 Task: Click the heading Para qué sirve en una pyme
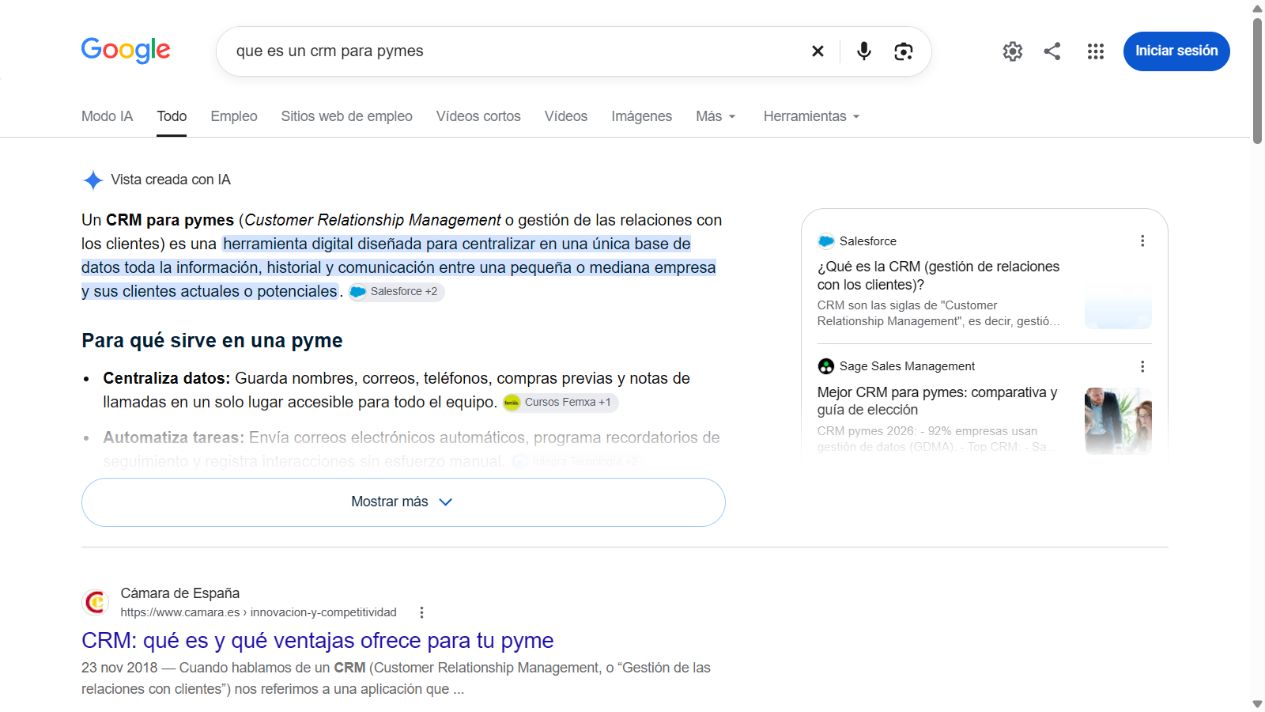(x=212, y=341)
